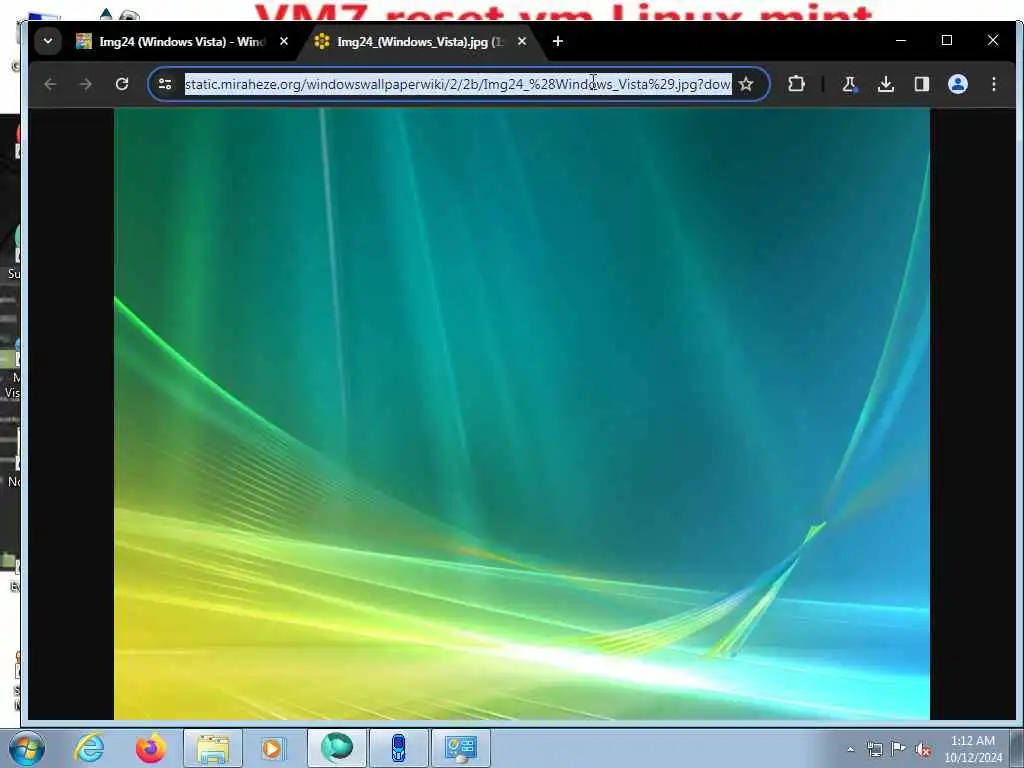Screen dimensions: 1024x768
Task: Switch to the green orb taskbar app
Action: 337,748
